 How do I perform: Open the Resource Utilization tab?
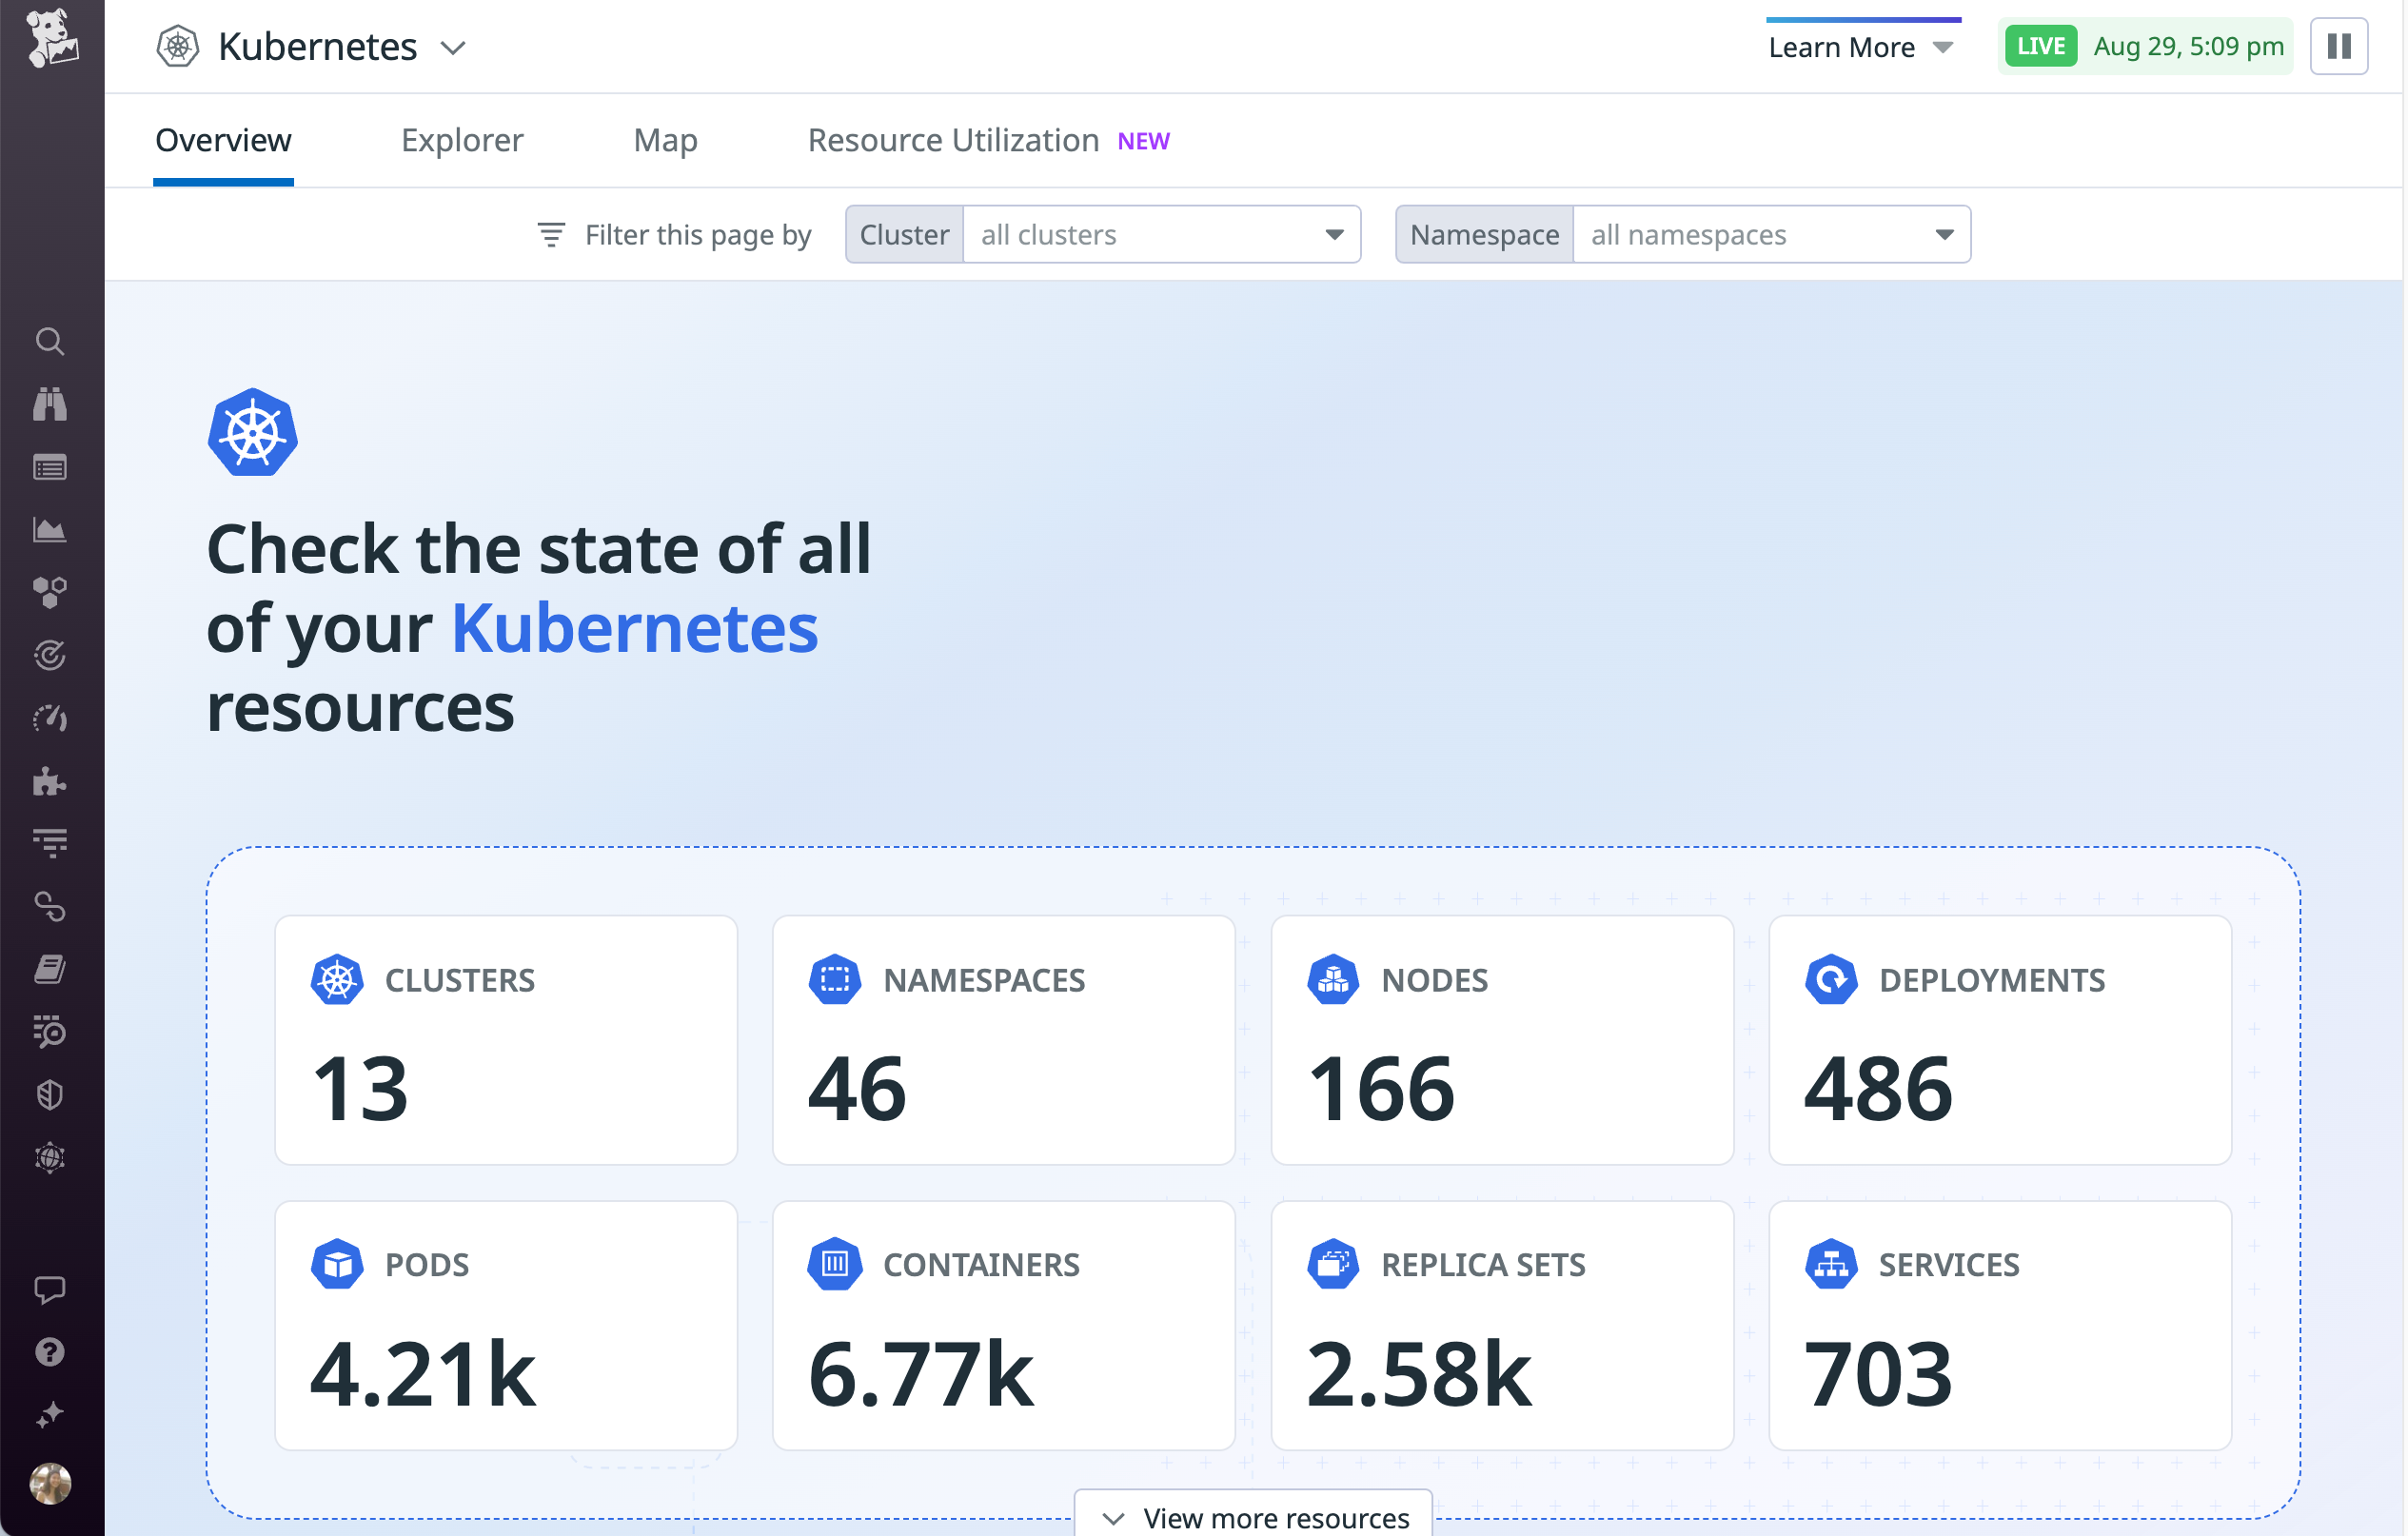coord(953,140)
